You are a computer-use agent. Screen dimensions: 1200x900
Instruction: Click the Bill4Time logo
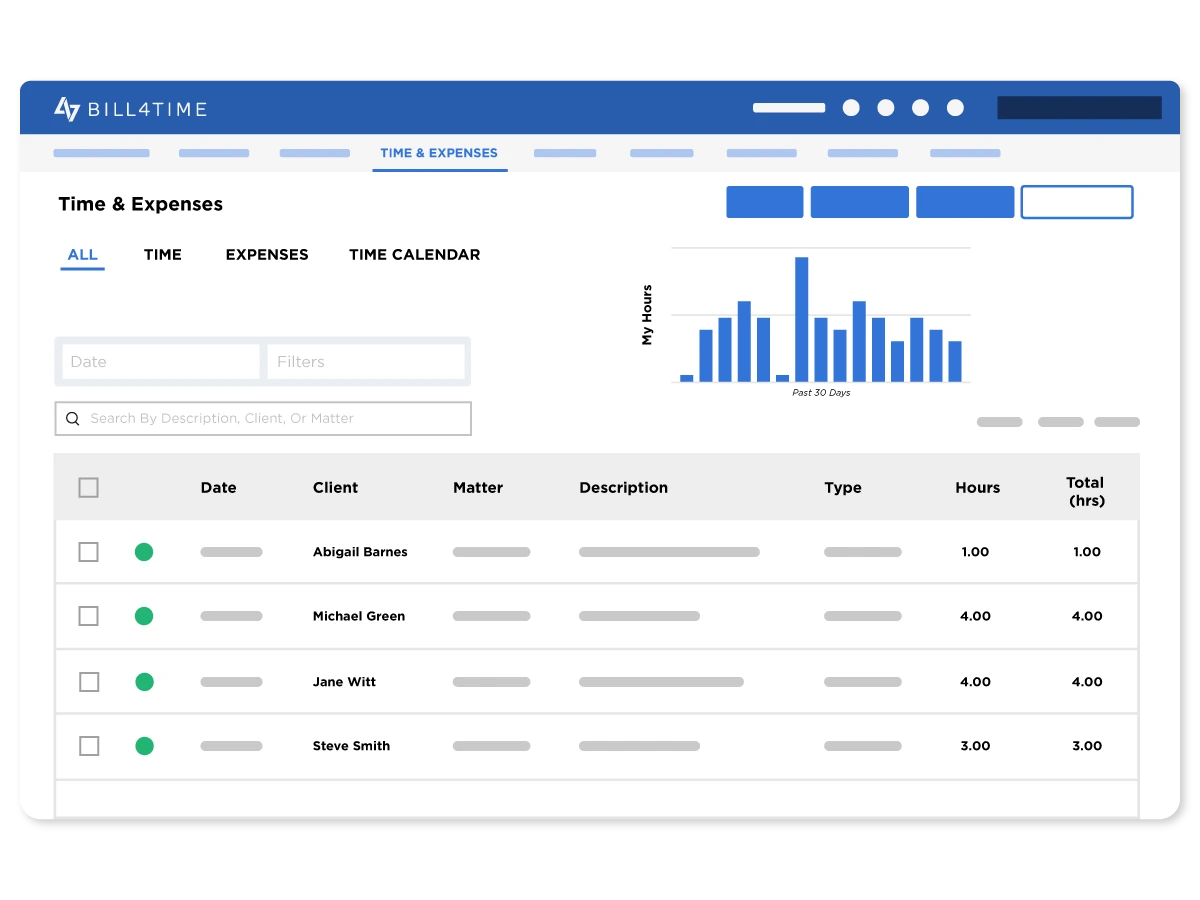130,109
